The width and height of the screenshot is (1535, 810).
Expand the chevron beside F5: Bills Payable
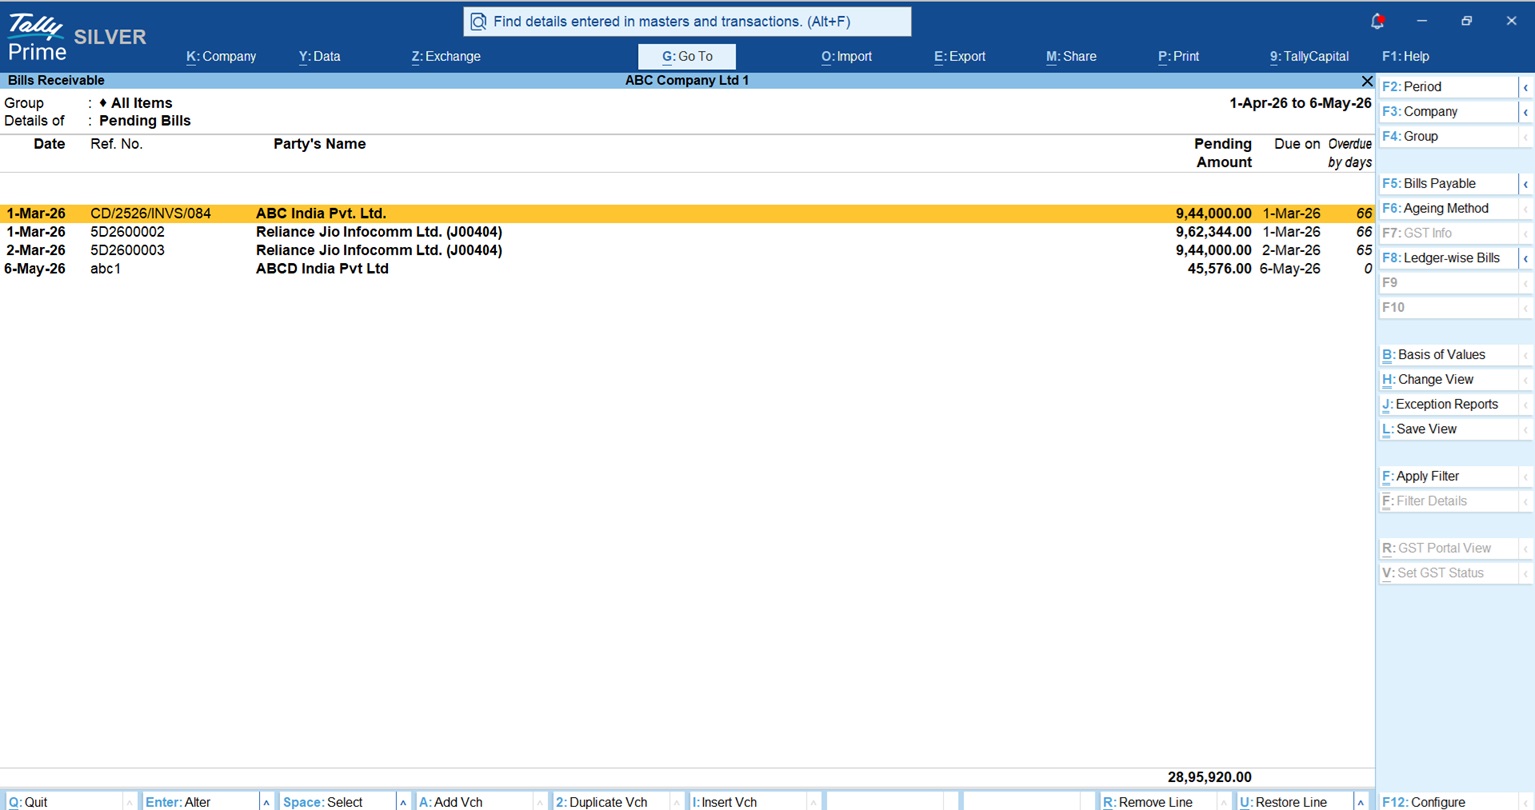[1526, 185]
